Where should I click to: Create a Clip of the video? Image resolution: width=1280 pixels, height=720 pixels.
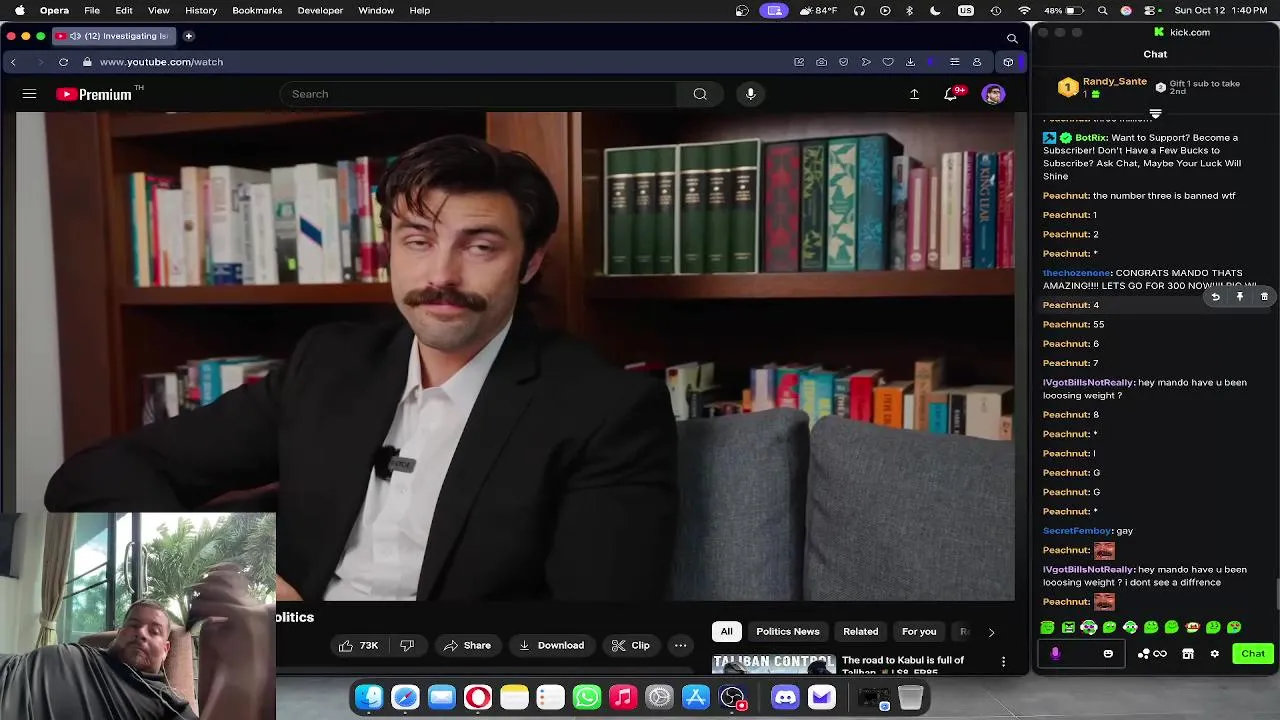631,645
